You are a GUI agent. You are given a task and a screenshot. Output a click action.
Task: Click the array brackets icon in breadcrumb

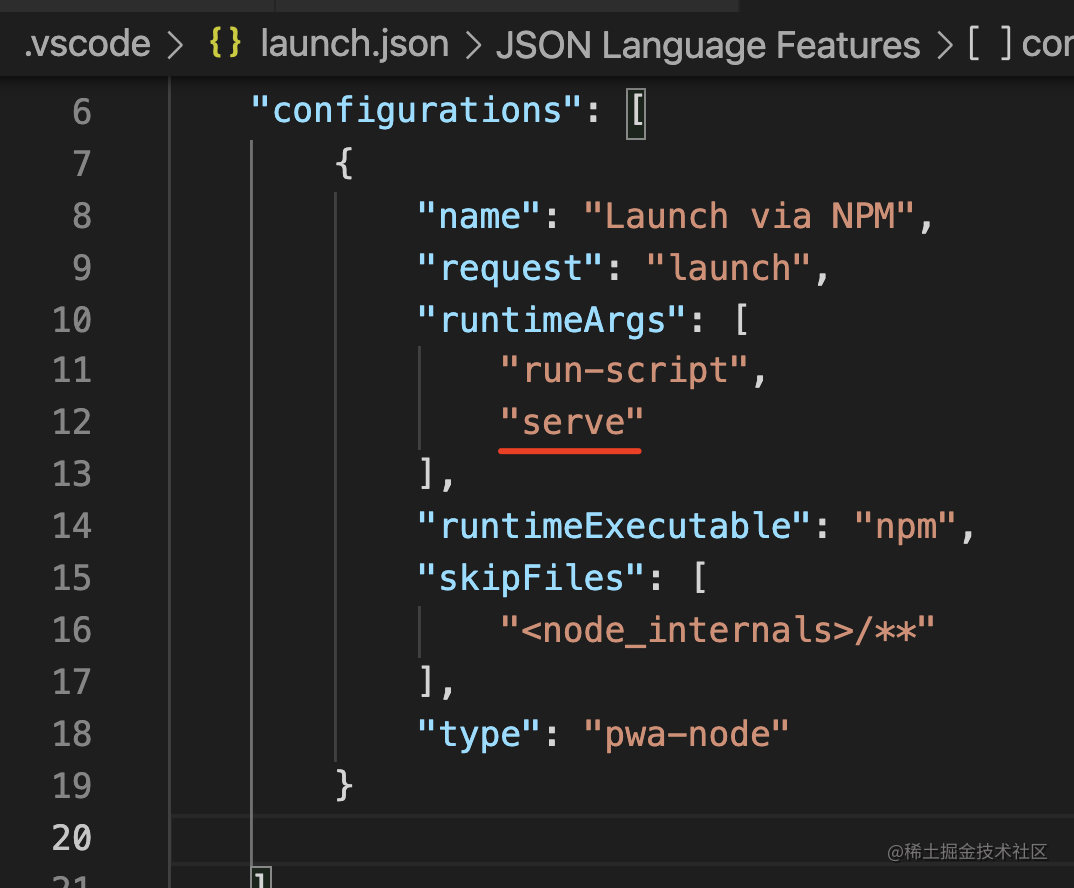click(990, 44)
